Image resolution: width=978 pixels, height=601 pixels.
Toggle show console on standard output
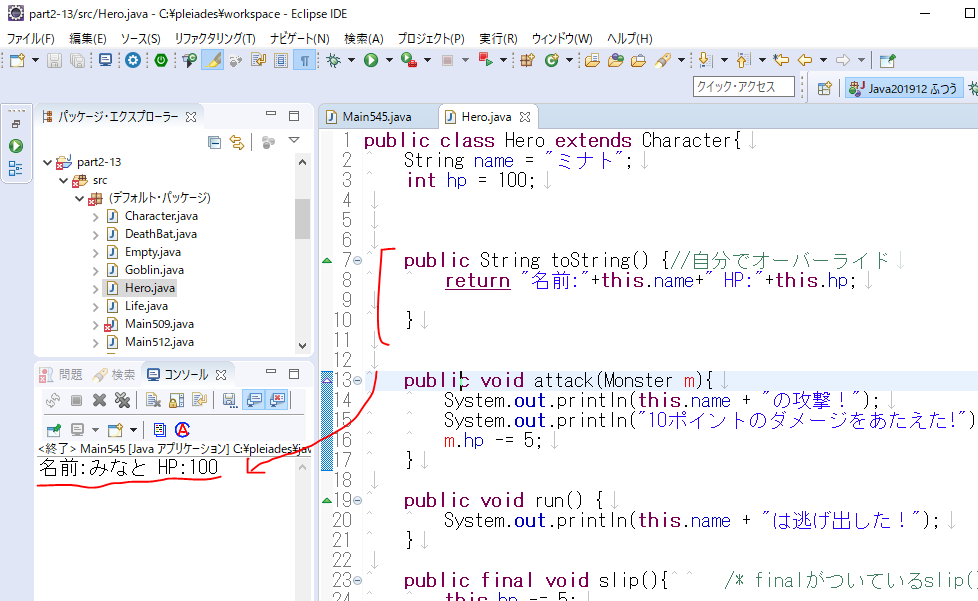(x=254, y=400)
